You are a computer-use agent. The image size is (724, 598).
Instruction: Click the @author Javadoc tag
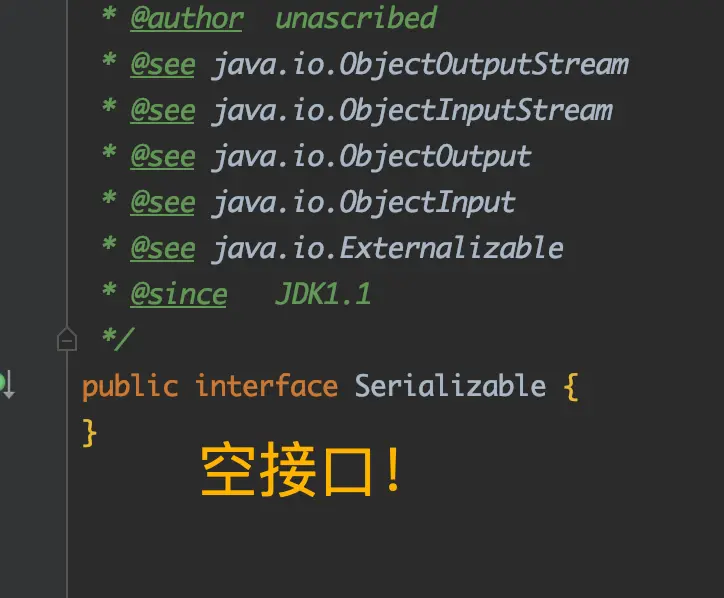(x=187, y=19)
